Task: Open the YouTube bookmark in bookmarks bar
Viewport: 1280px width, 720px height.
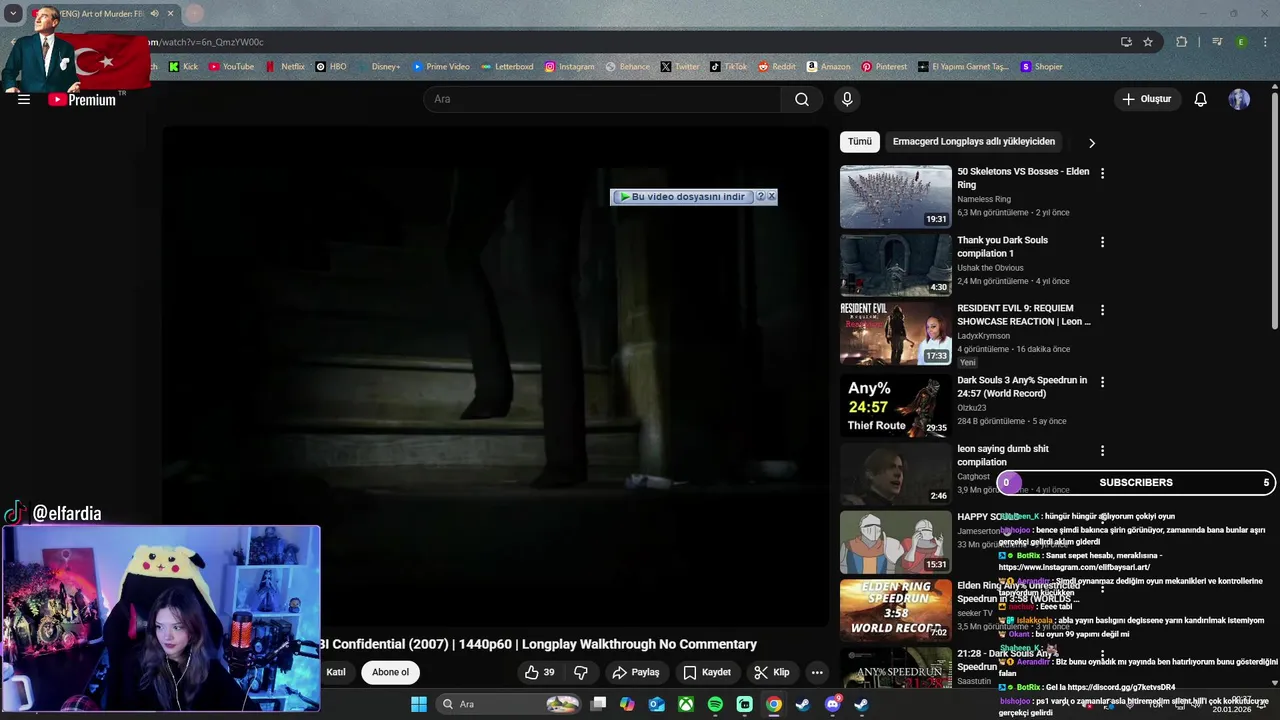Action: pyautogui.click(x=231, y=67)
